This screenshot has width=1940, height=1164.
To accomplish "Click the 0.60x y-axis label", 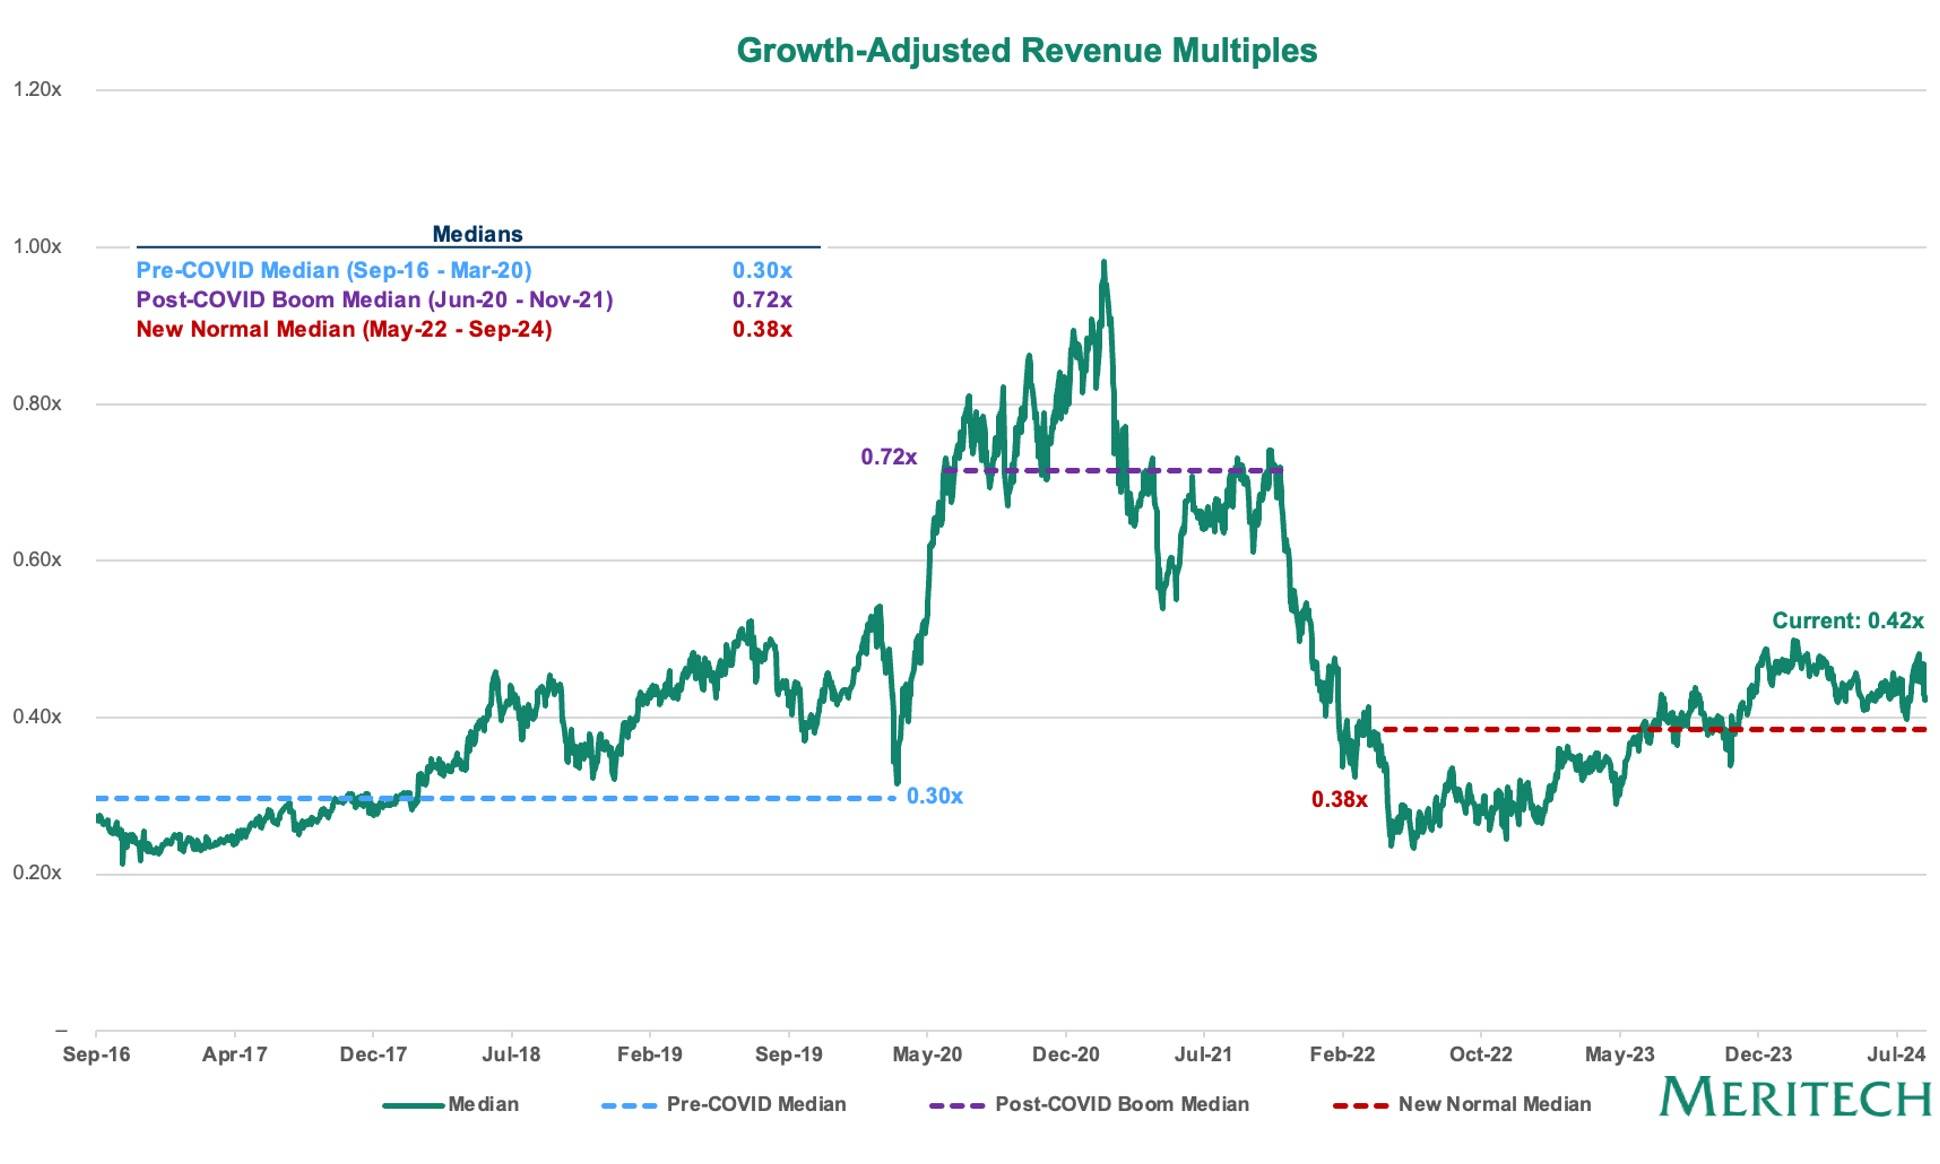I will 37,560.
